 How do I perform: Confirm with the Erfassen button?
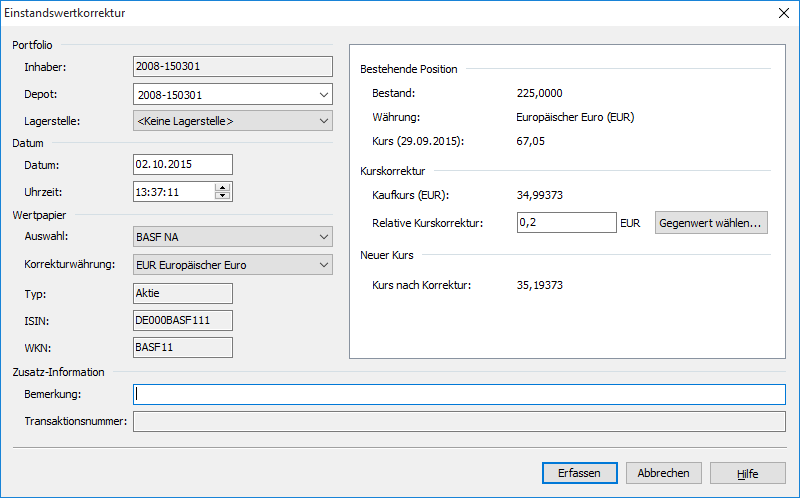click(x=580, y=473)
